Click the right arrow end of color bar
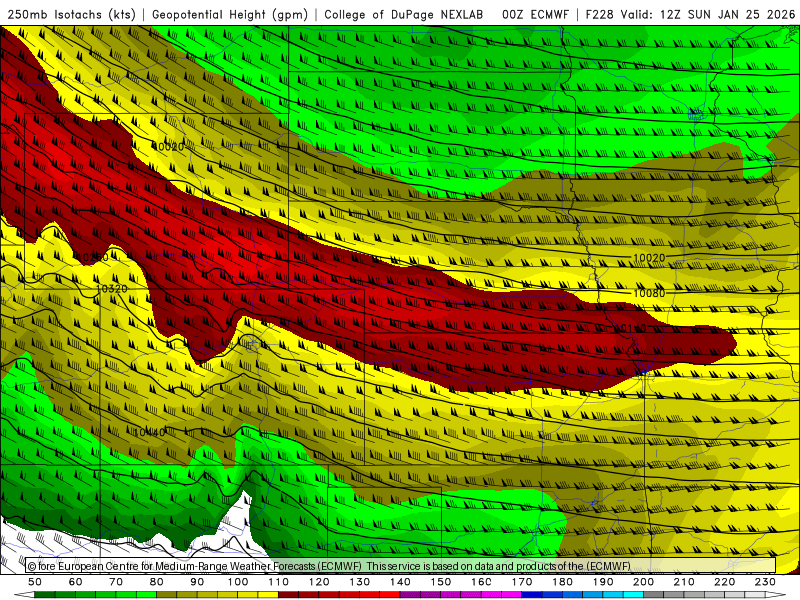 coord(776,595)
